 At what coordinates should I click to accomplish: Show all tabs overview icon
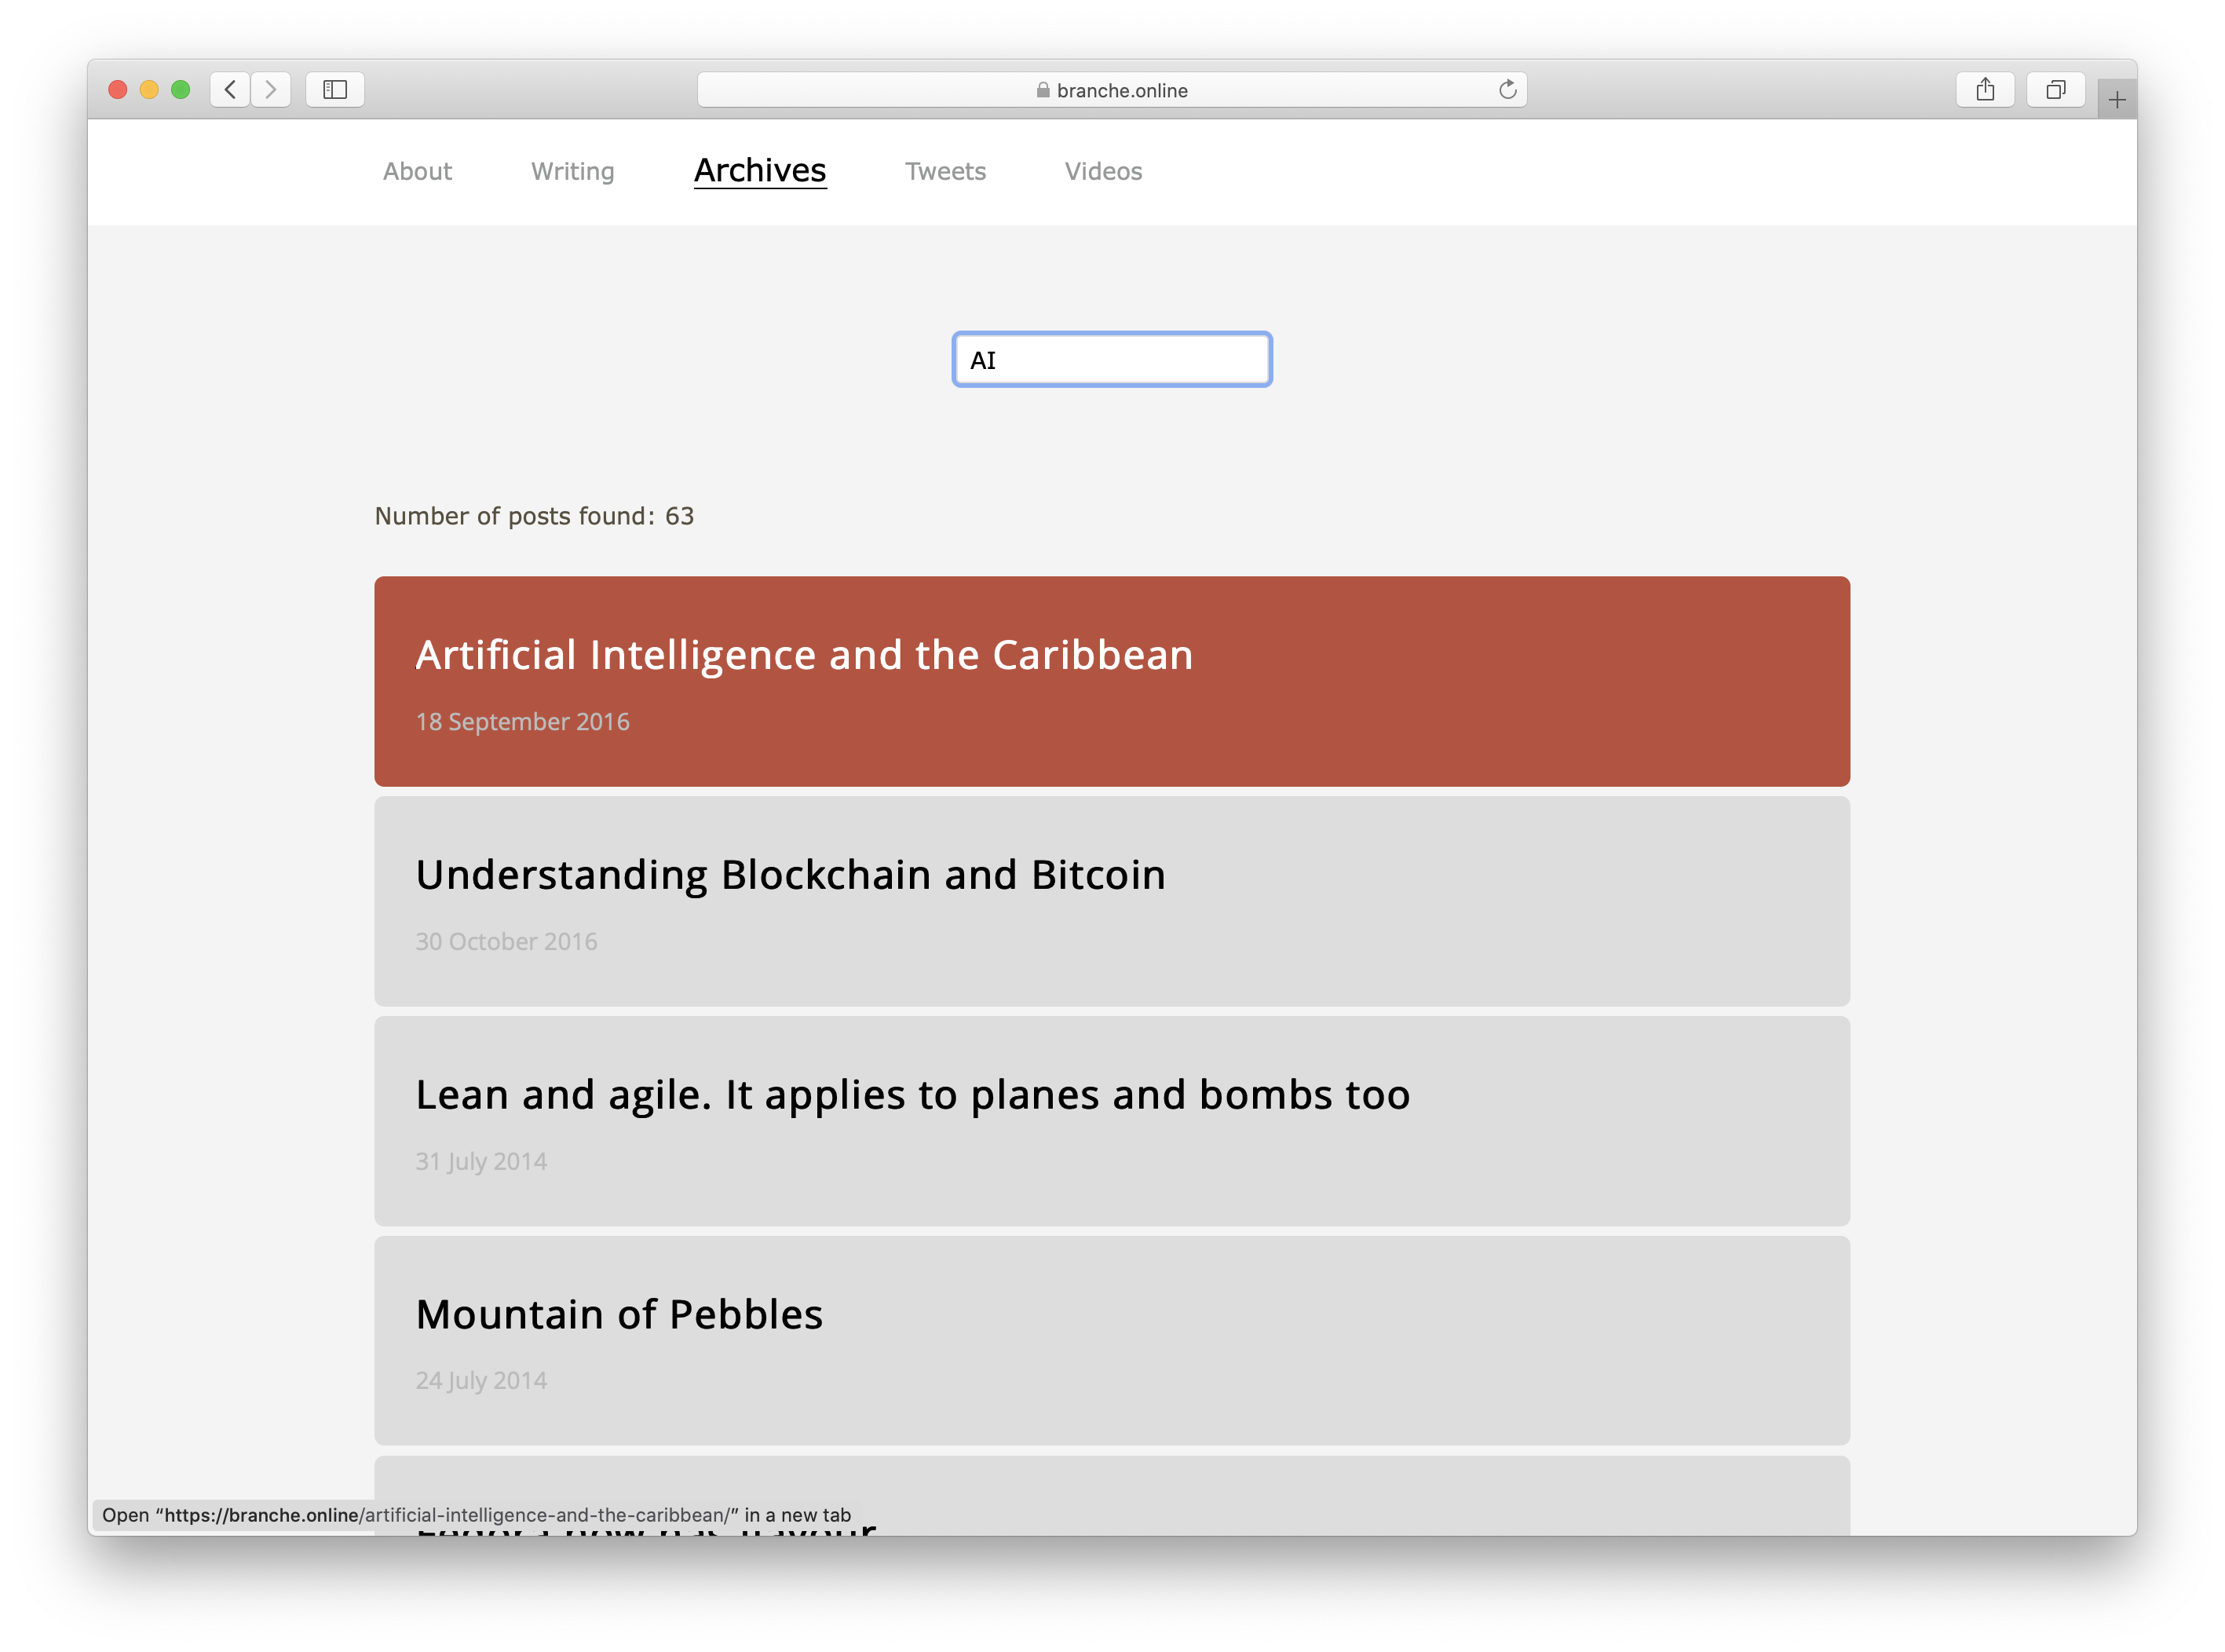[2055, 90]
